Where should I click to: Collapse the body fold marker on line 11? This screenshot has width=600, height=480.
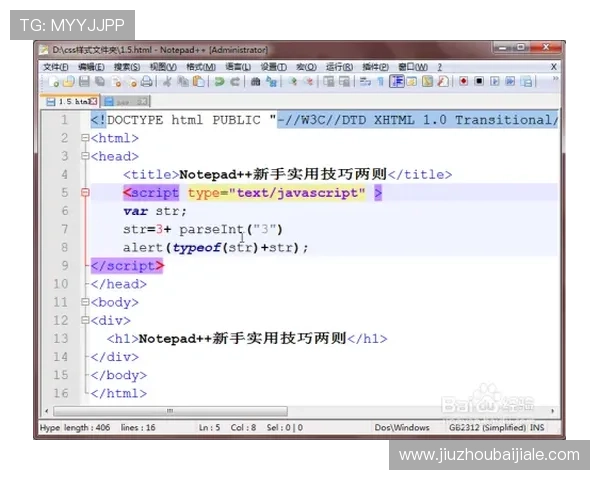(x=85, y=302)
